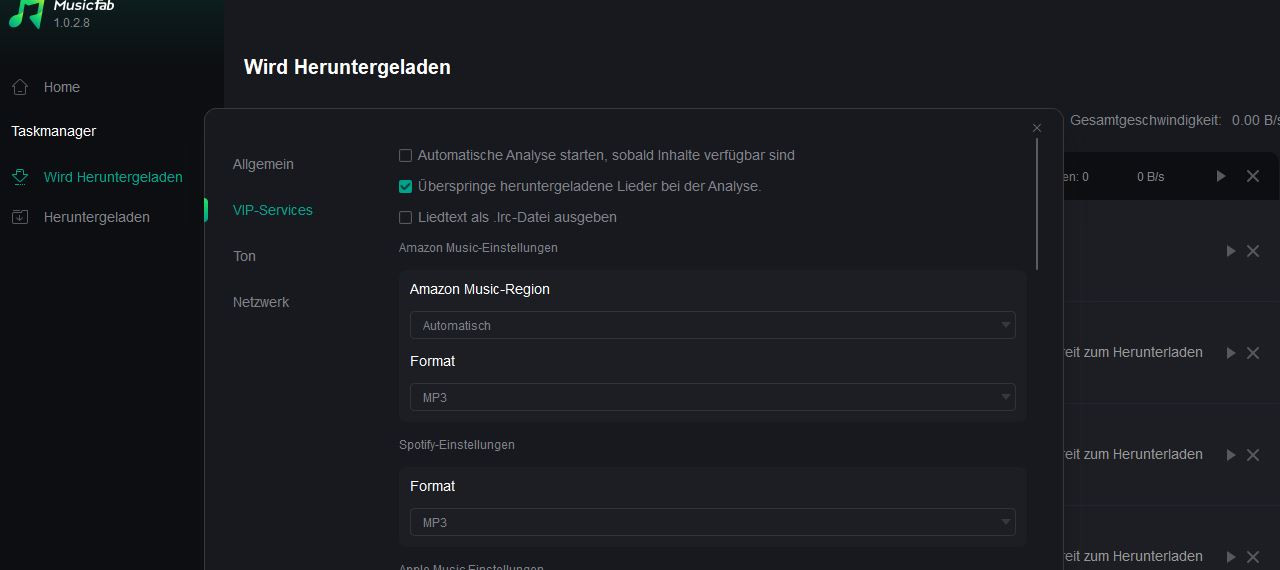Select the Ton settings tab
The width and height of the screenshot is (1280, 570).
[244, 256]
